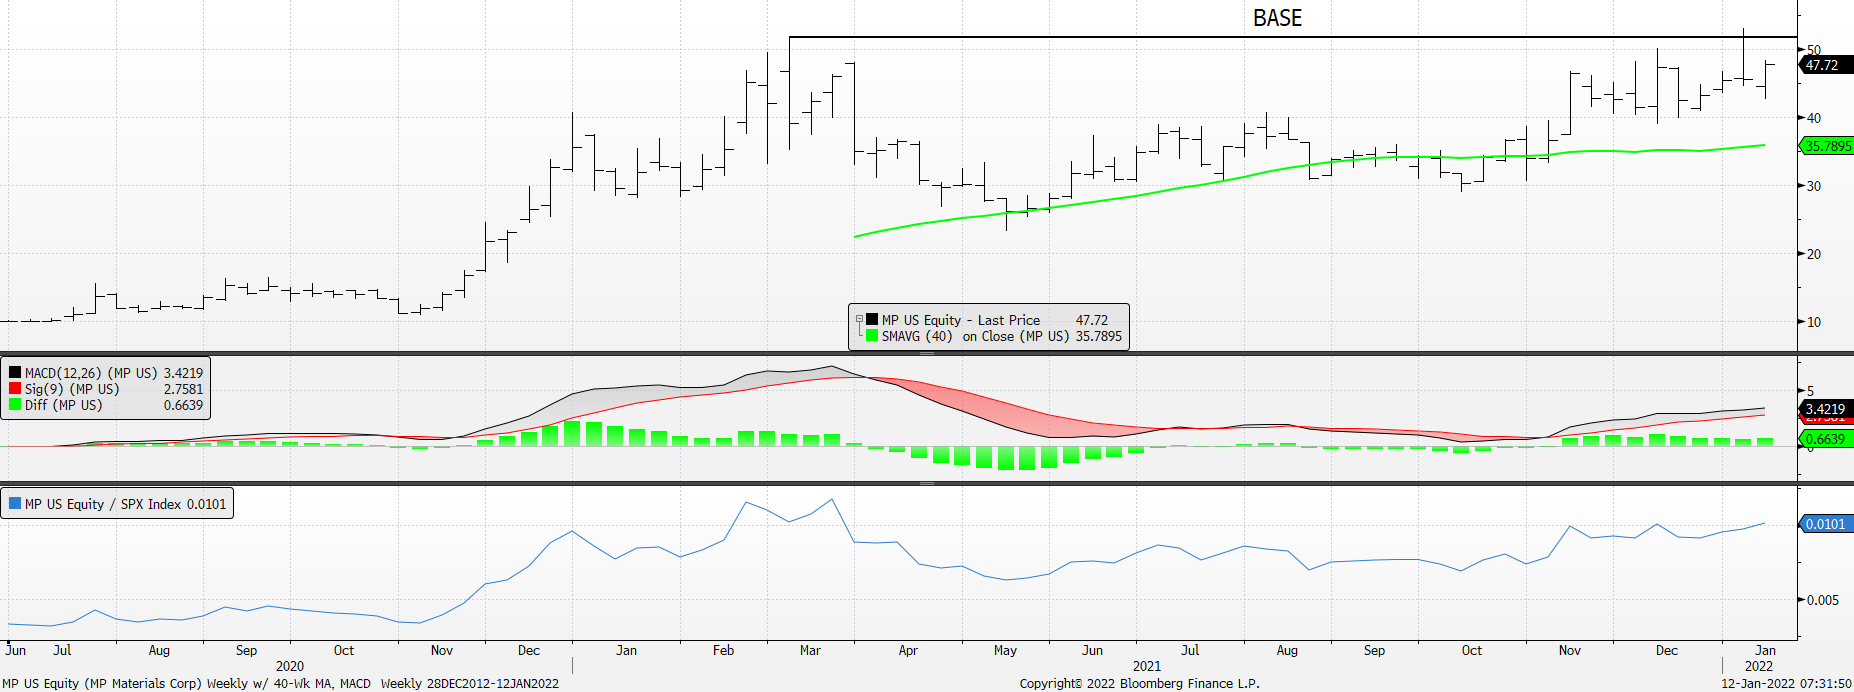Screen dimensions: 1854x692
Task: Click red swatch beside Sig(9) legend
Action: pos(15,389)
